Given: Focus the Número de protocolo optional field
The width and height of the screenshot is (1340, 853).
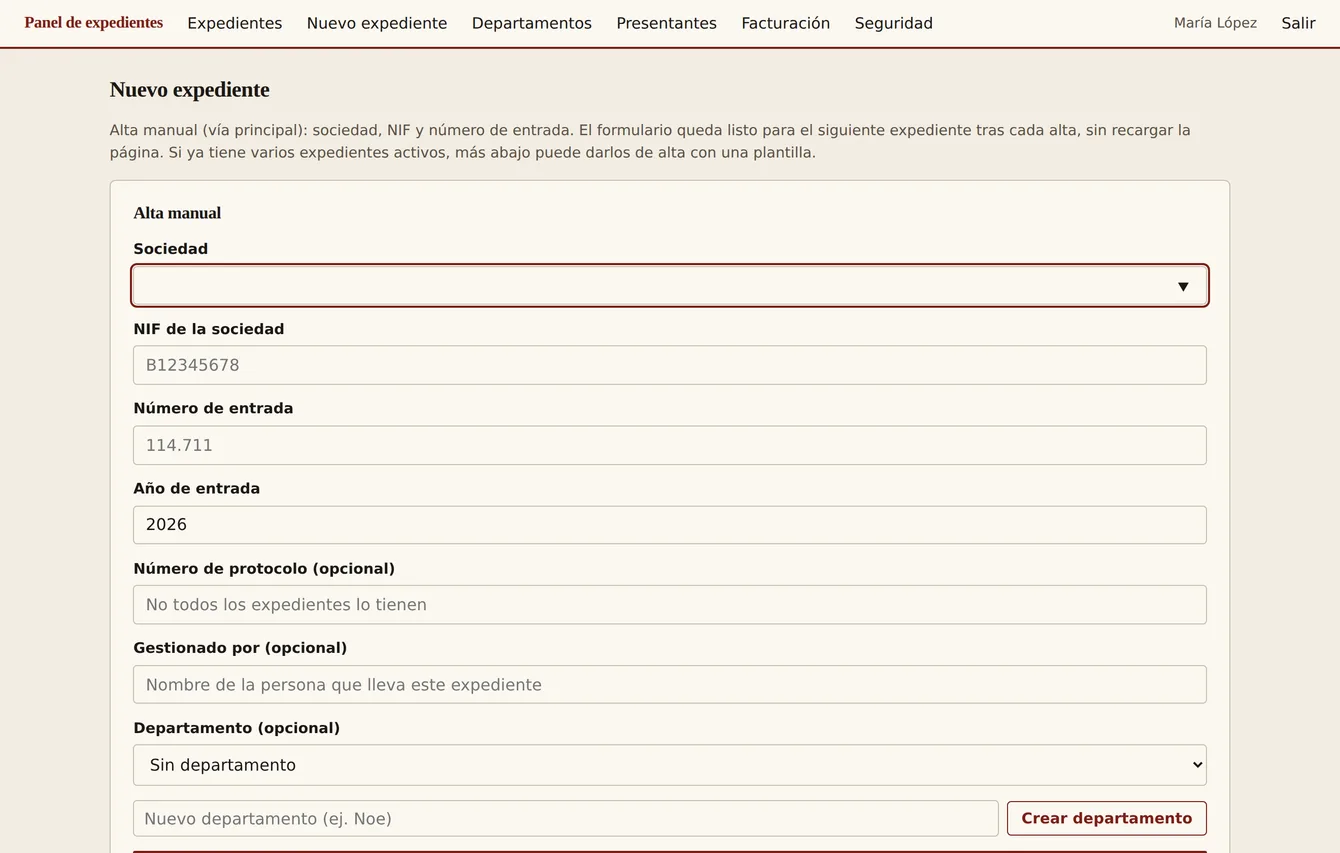Looking at the screenshot, I should click(x=669, y=605).
